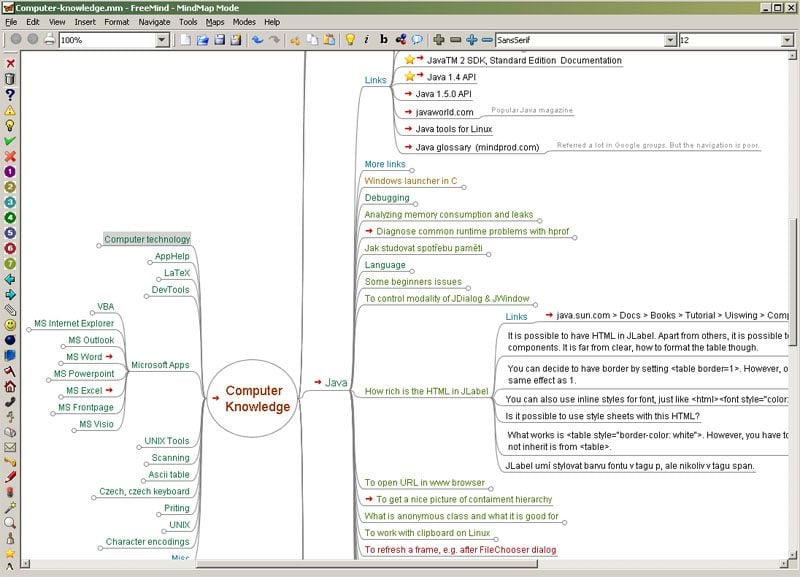Click the javaworld.com link node
This screenshot has width=800, height=577.
point(444,112)
